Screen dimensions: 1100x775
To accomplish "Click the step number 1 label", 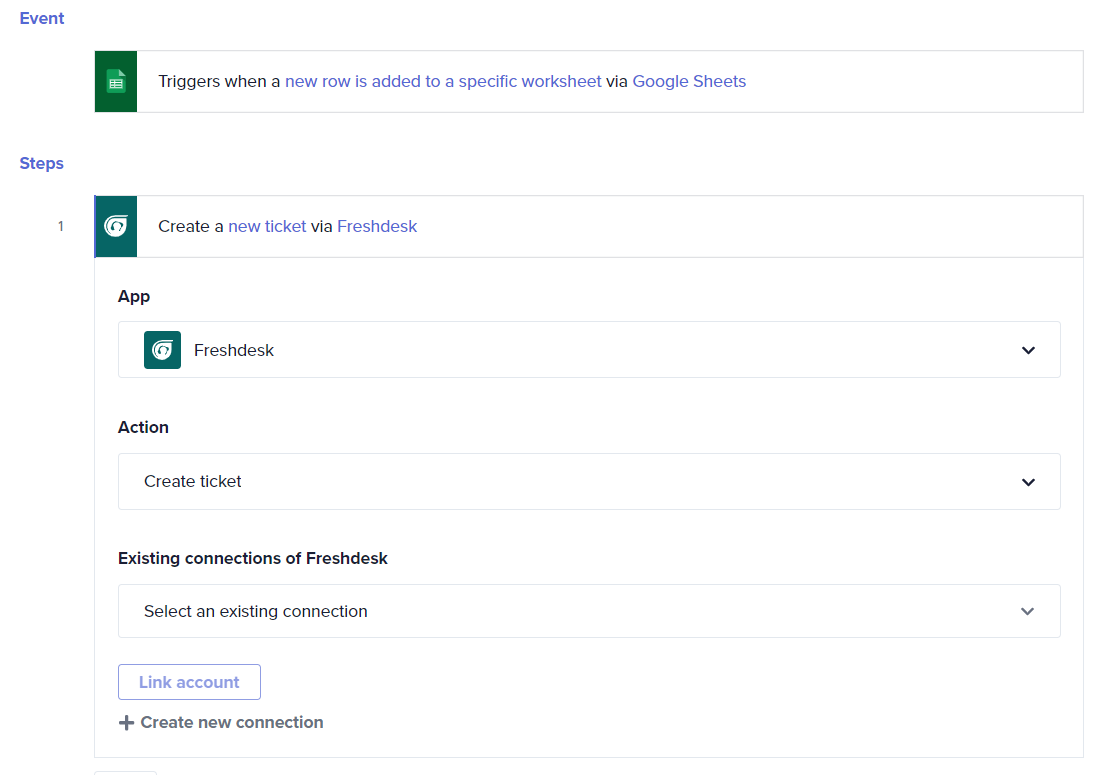I will [60, 227].
